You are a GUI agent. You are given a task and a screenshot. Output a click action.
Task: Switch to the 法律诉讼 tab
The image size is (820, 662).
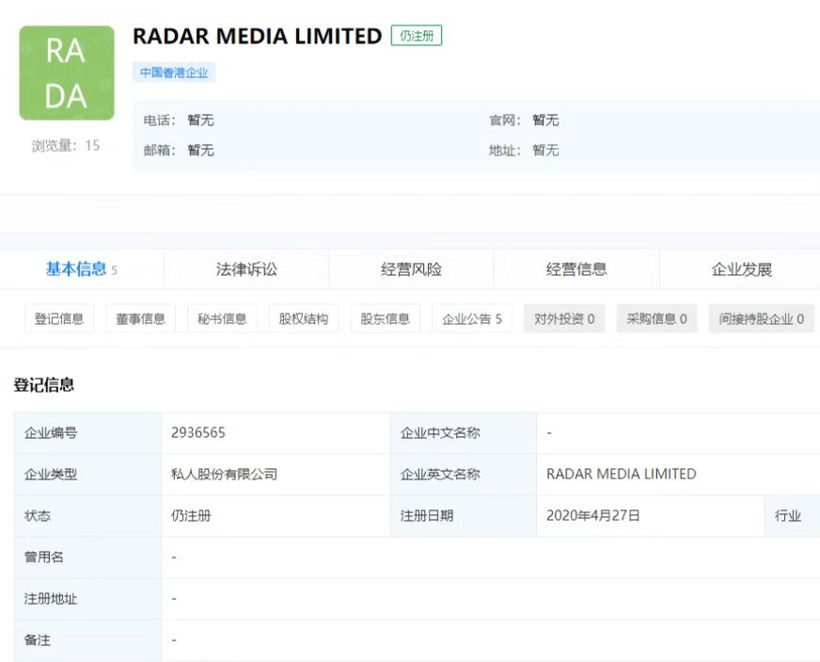[x=246, y=269]
